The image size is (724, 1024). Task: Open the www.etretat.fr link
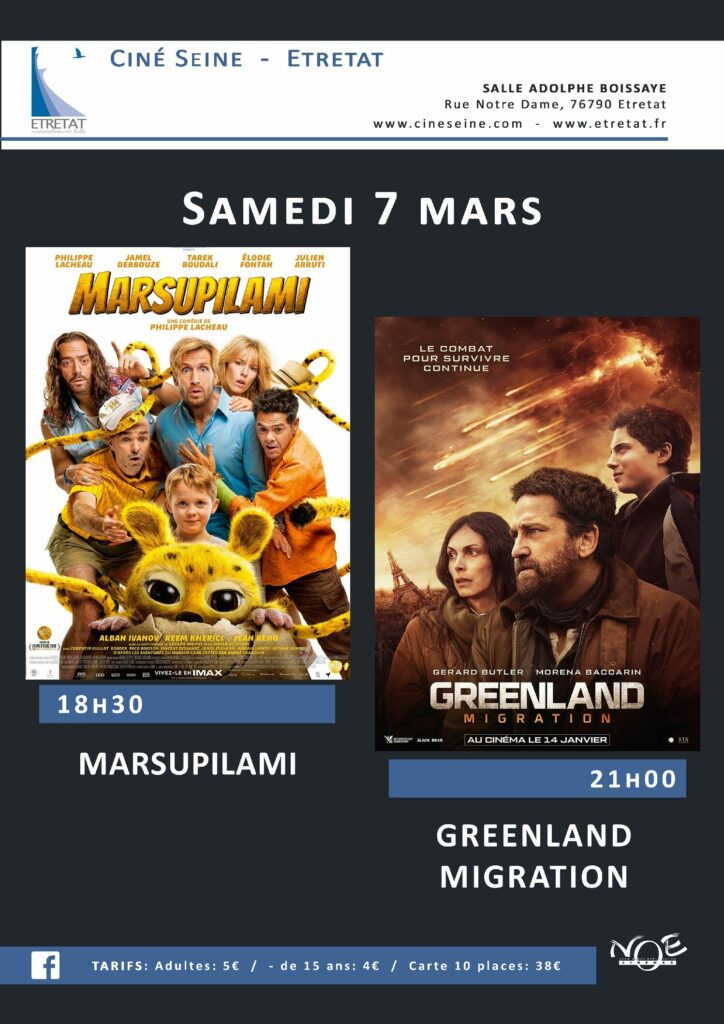tap(610, 123)
